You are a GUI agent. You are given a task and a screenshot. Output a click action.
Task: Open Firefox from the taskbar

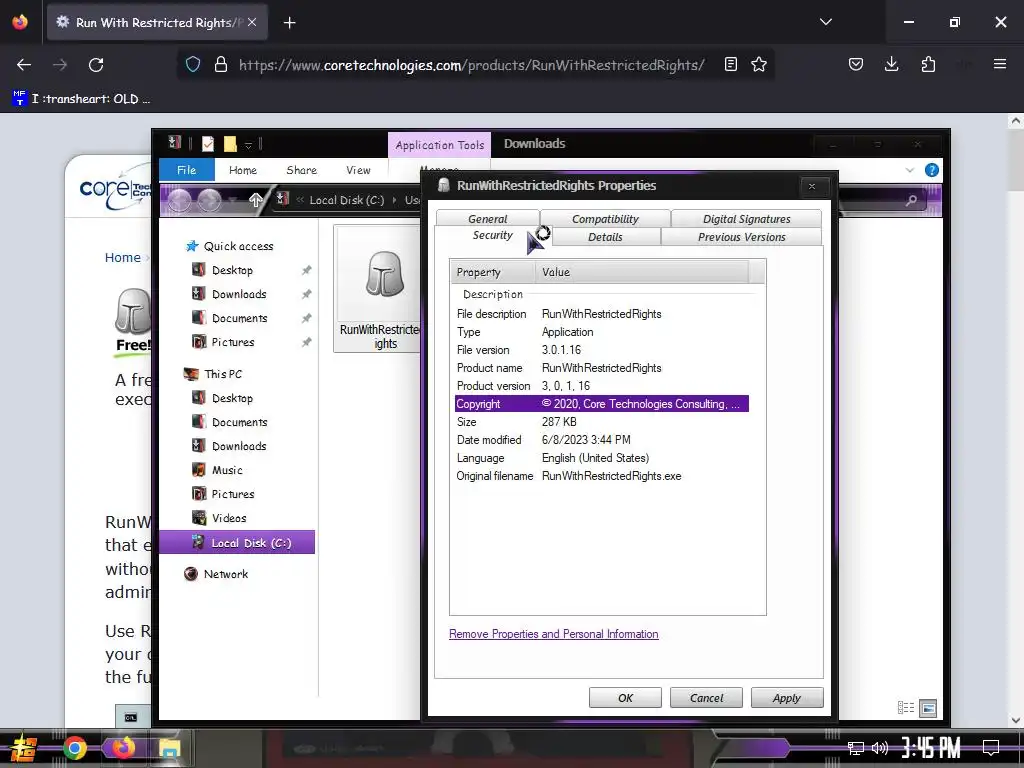(122, 747)
